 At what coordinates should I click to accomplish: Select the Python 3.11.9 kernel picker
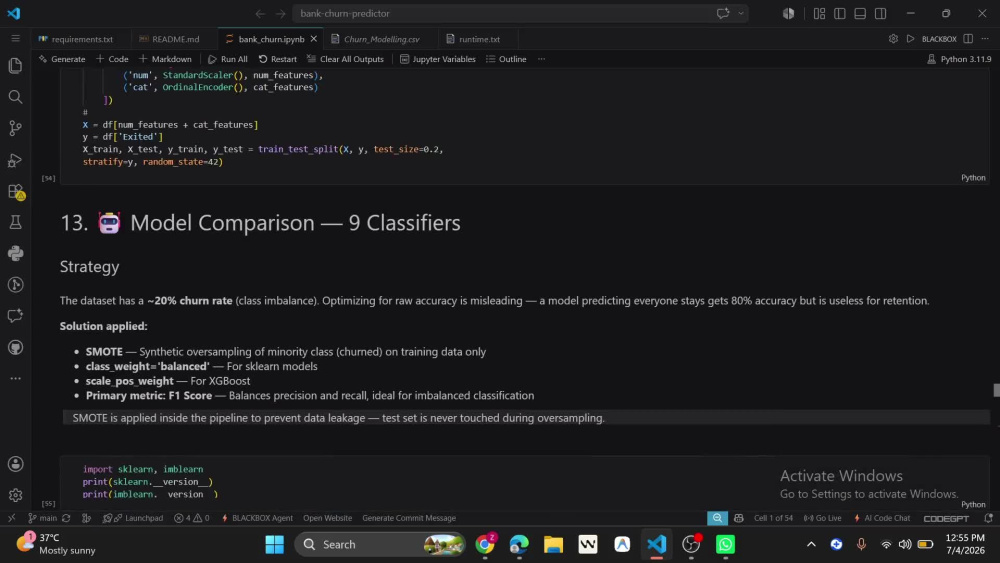pos(959,59)
